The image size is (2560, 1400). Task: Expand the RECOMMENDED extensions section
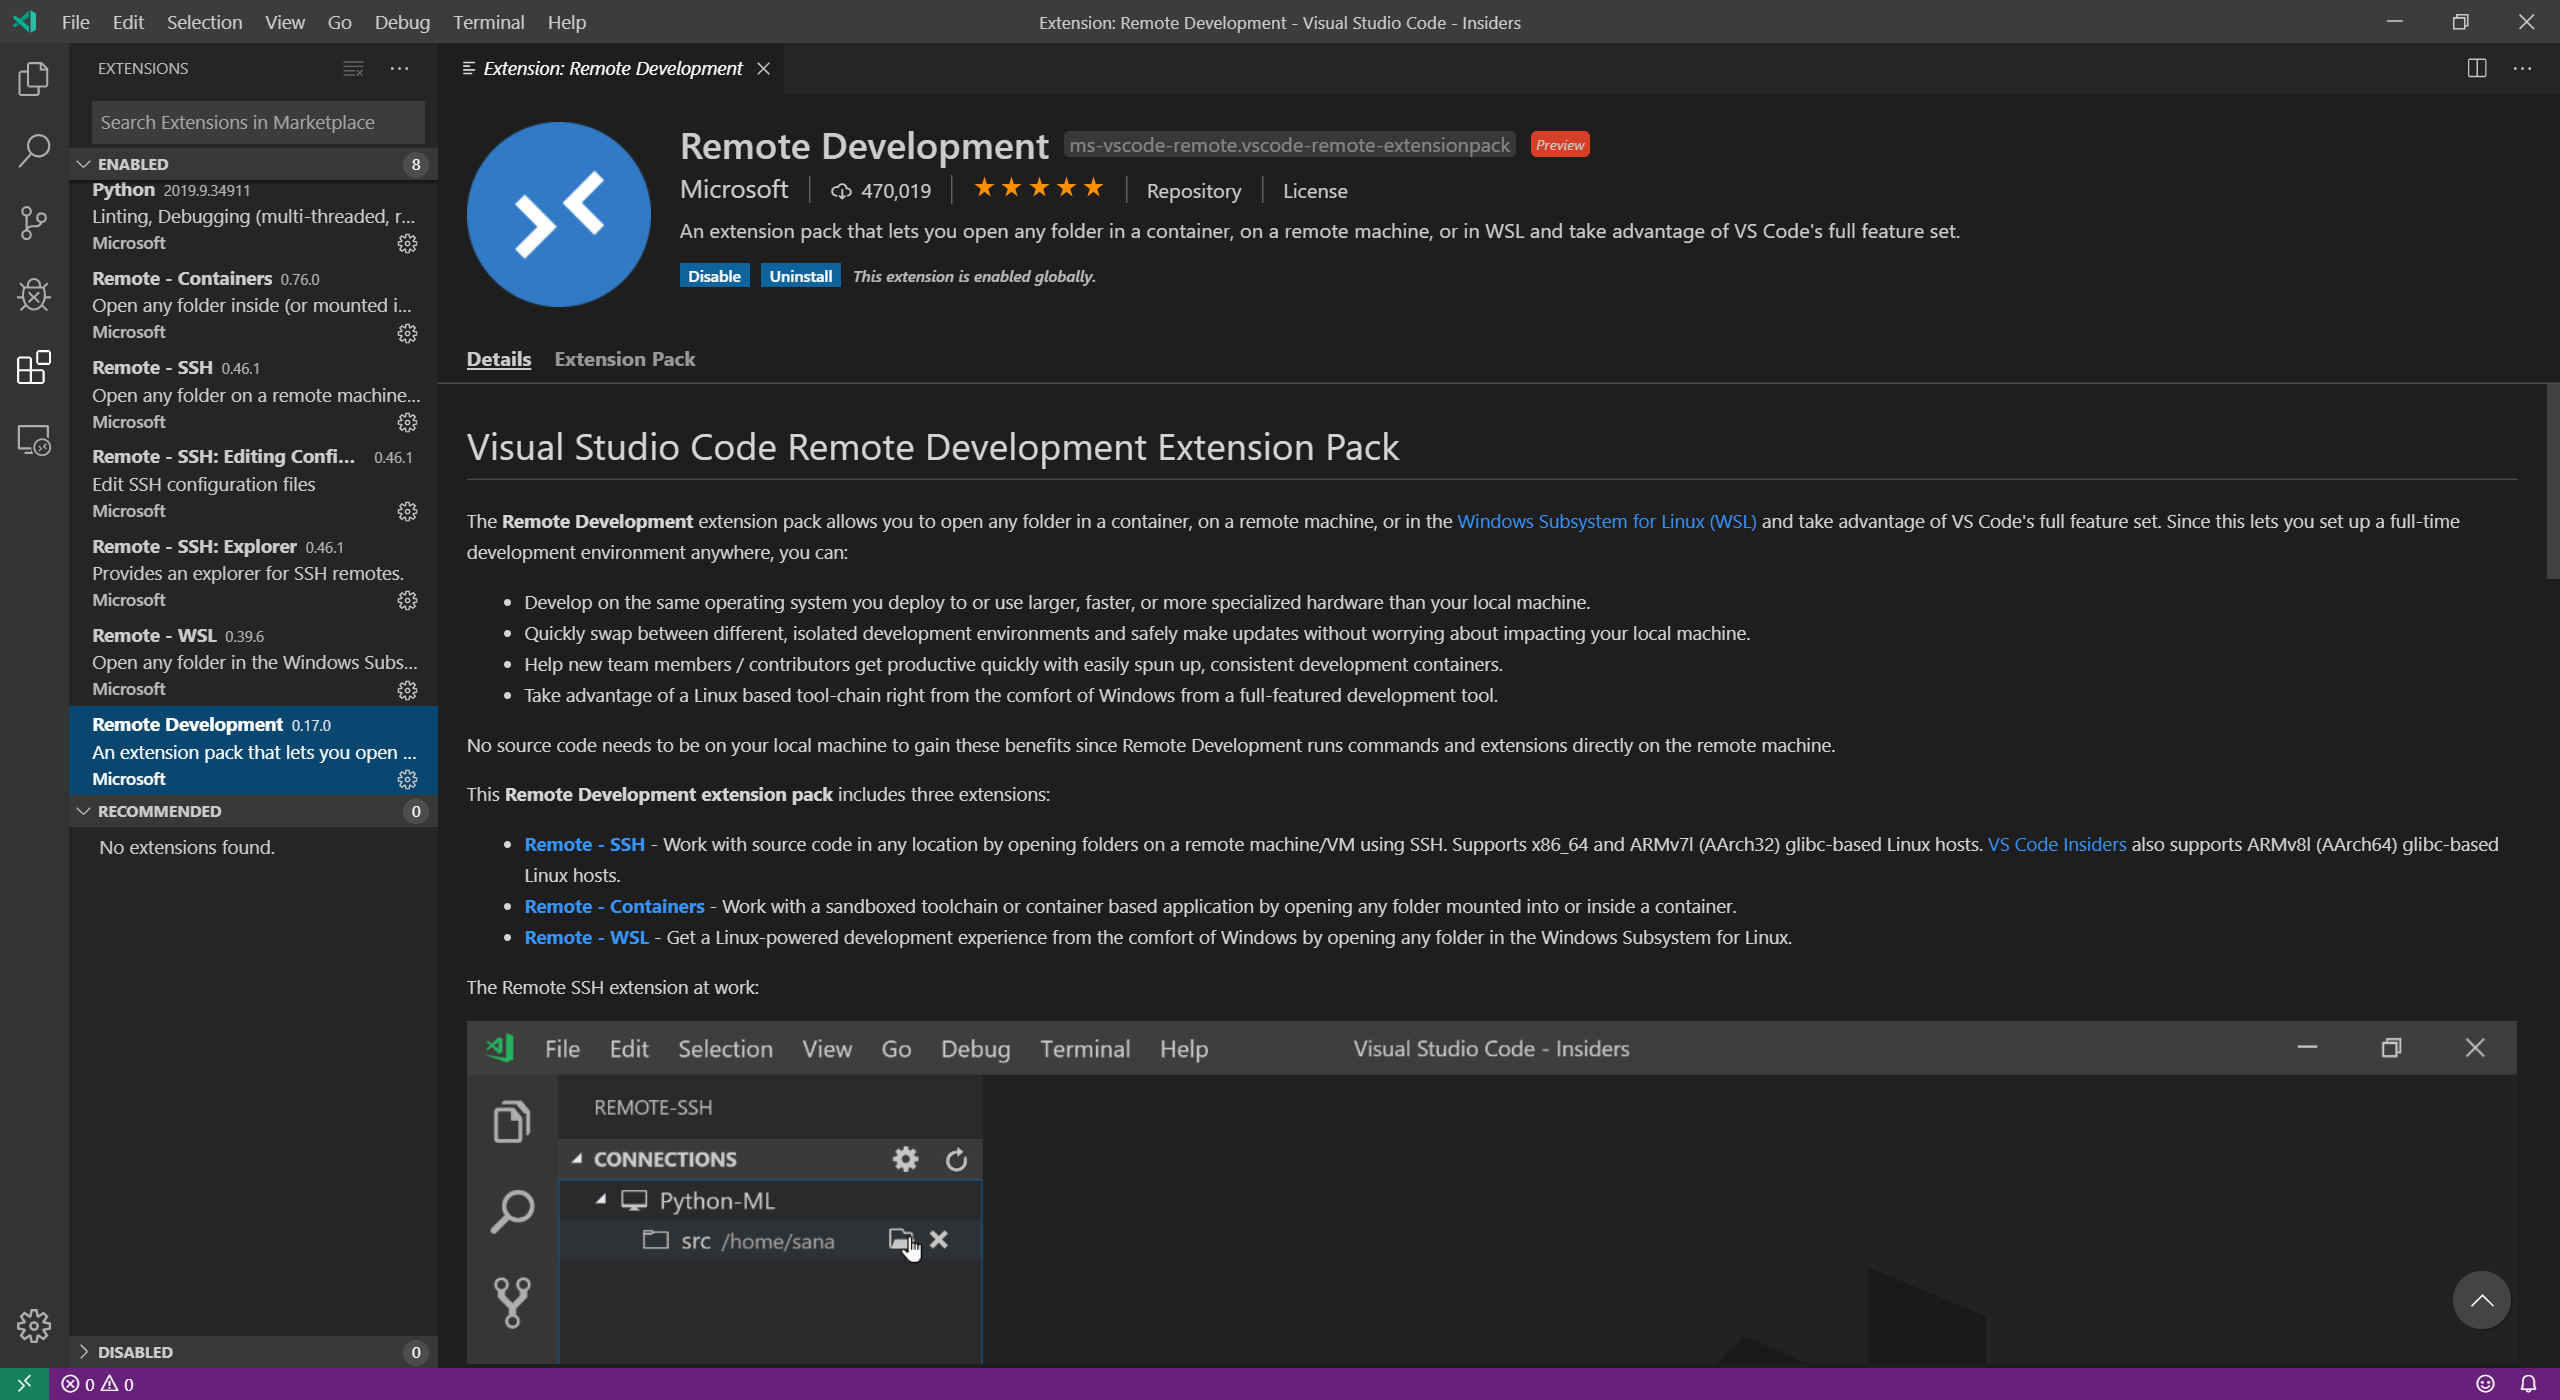(83, 811)
